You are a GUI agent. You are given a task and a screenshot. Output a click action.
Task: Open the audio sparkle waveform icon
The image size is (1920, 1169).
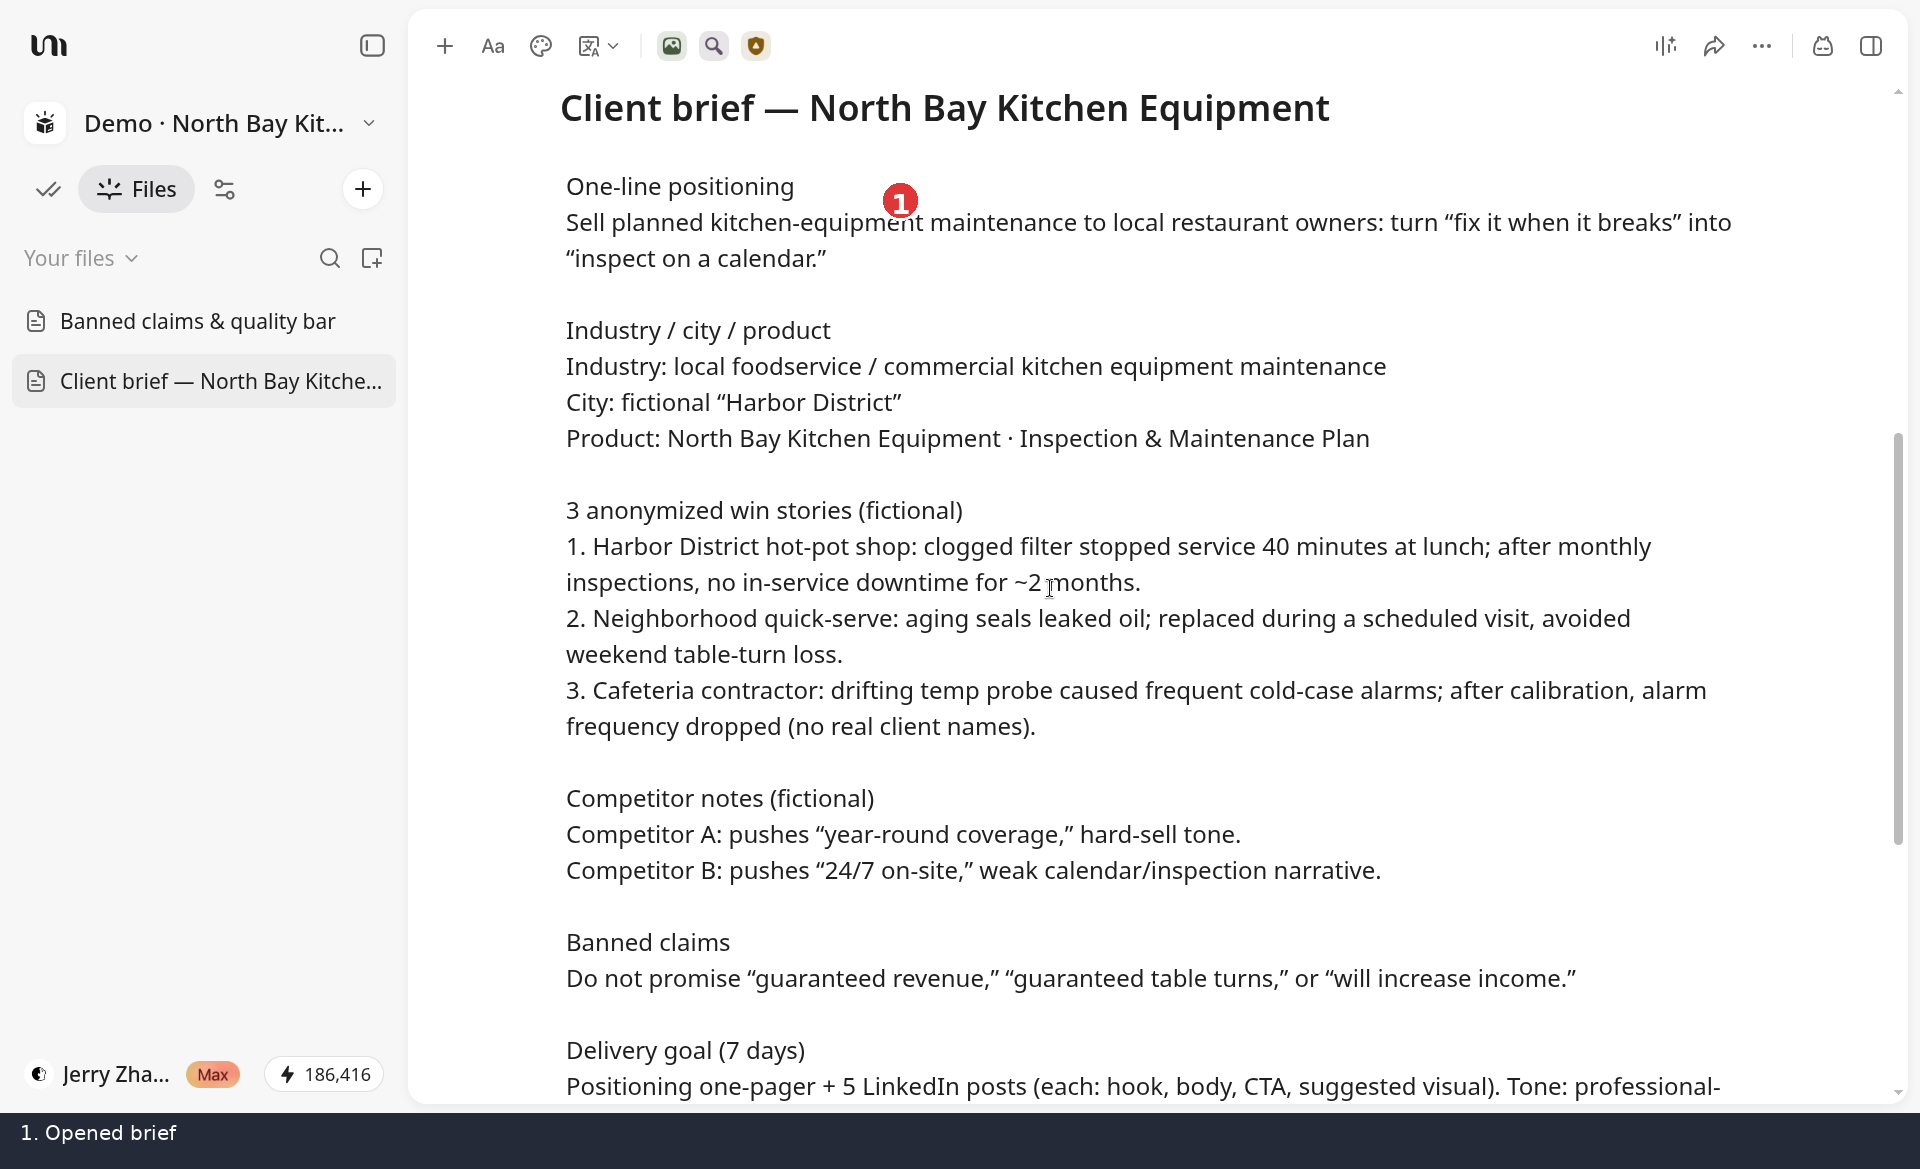[1666, 46]
